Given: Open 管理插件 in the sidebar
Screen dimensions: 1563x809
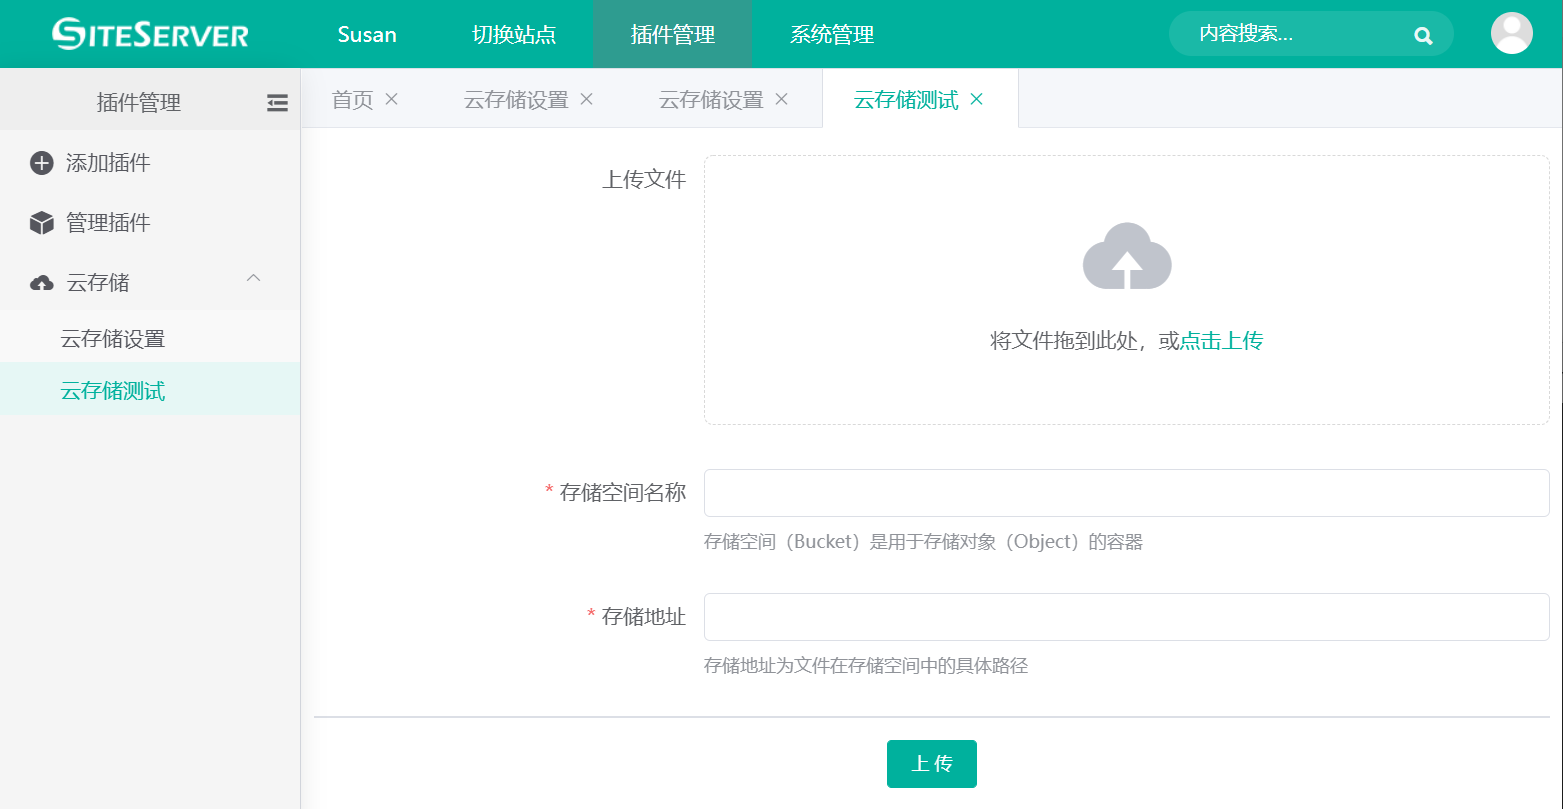Looking at the screenshot, I should 108,223.
